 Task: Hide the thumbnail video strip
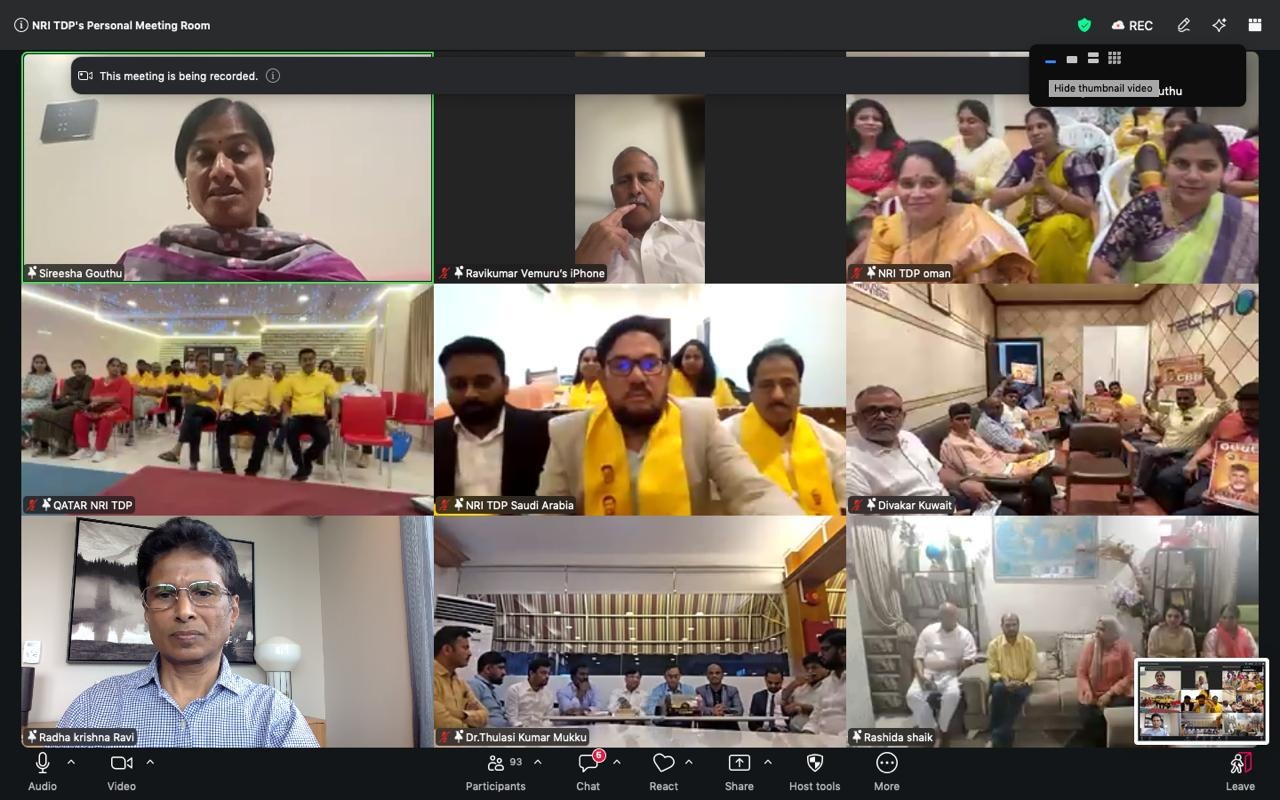(1050, 60)
